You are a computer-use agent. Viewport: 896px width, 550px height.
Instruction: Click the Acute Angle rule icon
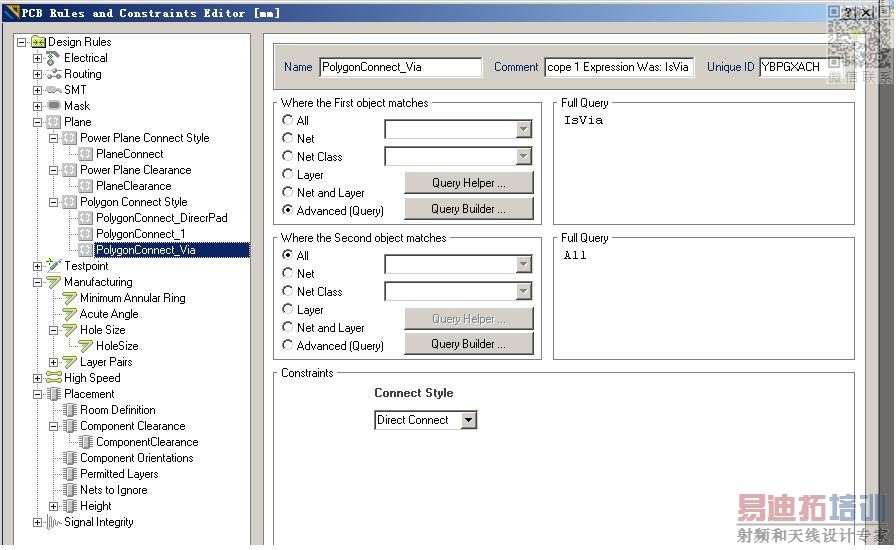pos(70,314)
